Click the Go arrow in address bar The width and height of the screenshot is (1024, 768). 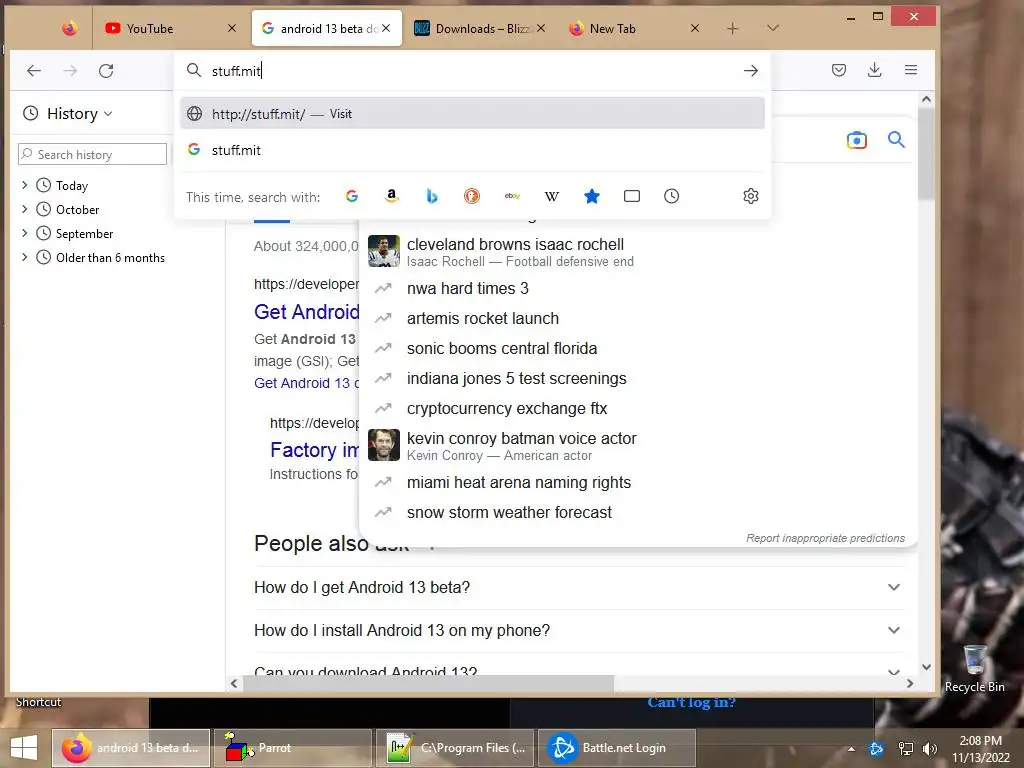[x=751, y=71]
